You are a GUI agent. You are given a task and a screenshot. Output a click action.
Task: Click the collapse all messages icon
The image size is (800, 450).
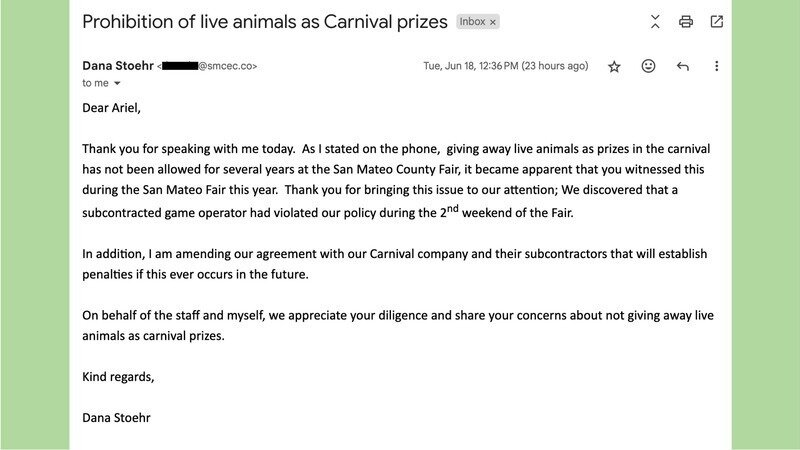pos(655,21)
